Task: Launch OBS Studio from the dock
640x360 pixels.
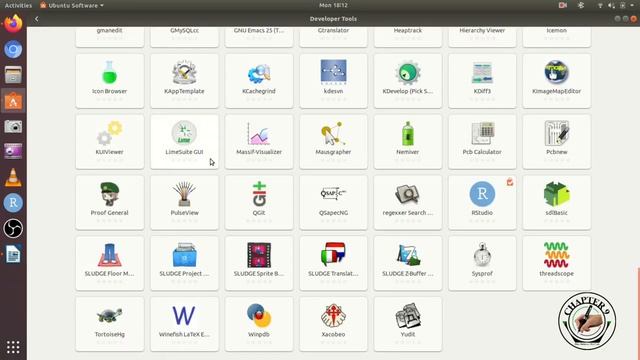Action: click(x=13, y=228)
